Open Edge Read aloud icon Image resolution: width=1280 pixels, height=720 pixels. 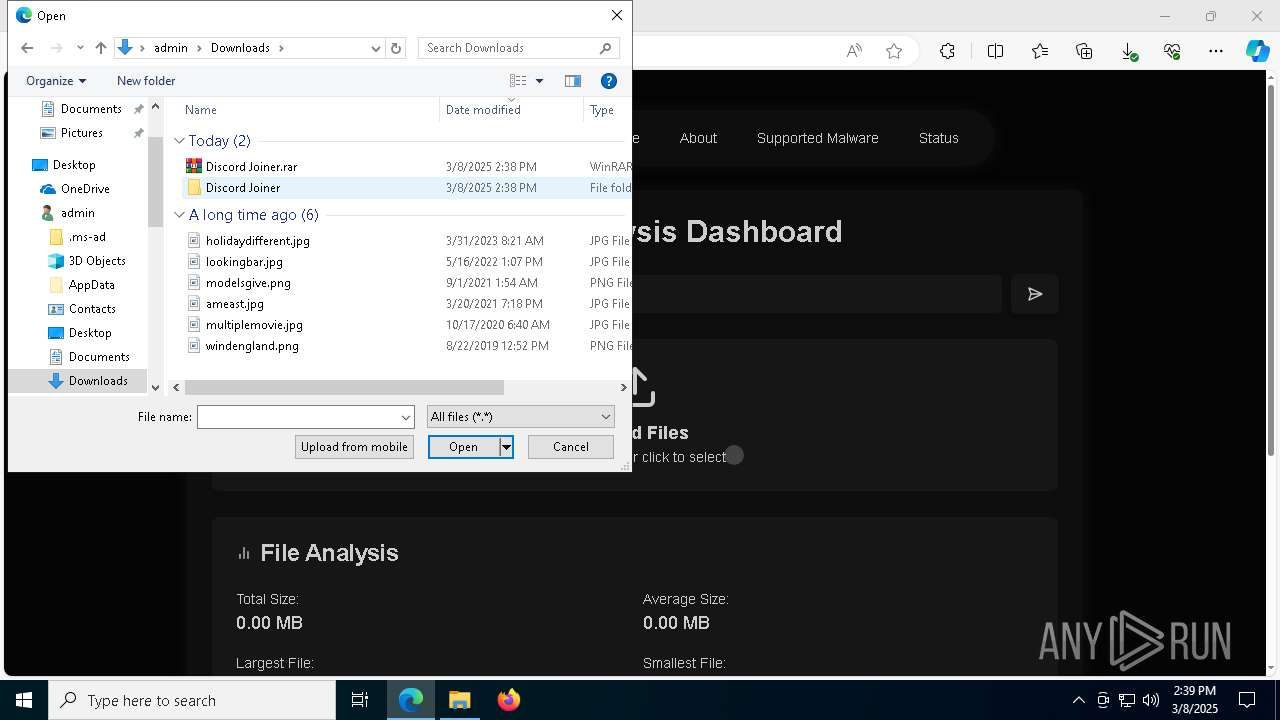(x=853, y=51)
